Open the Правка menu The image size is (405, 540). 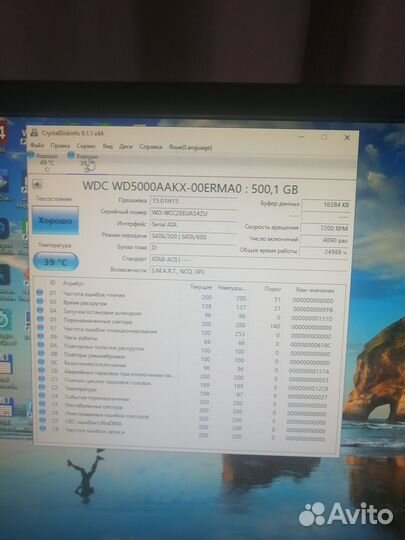coord(60,146)
